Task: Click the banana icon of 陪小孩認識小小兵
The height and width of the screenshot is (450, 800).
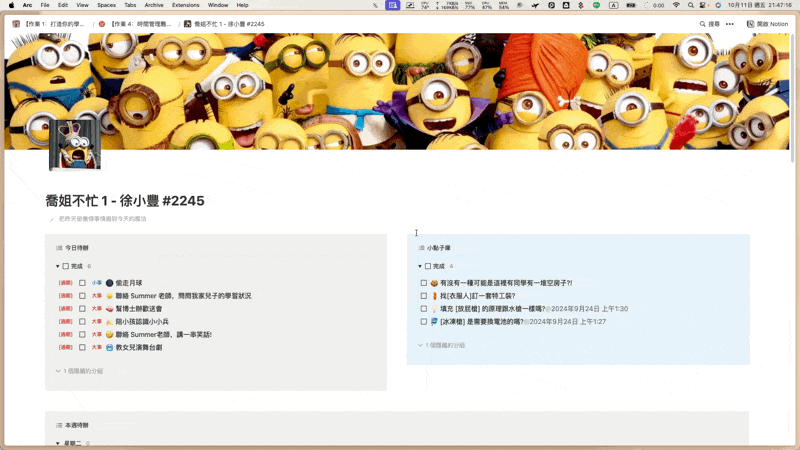Action: pos(109,321)
